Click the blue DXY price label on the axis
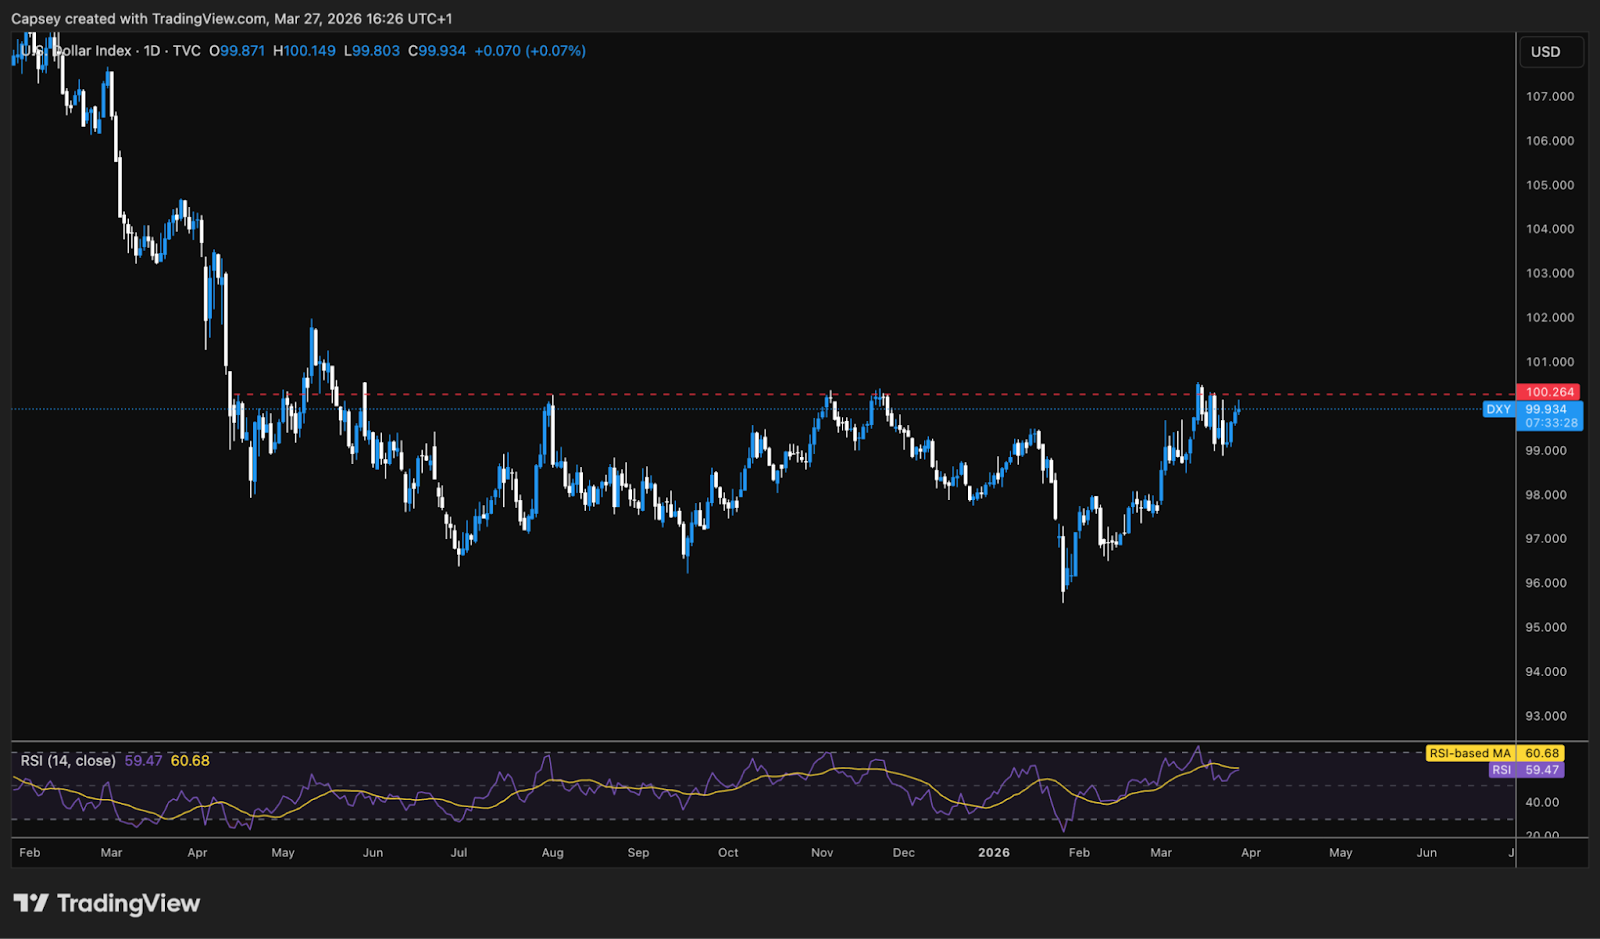Viewport: 1600px width, 939px height. click(x=1544, y=409)
